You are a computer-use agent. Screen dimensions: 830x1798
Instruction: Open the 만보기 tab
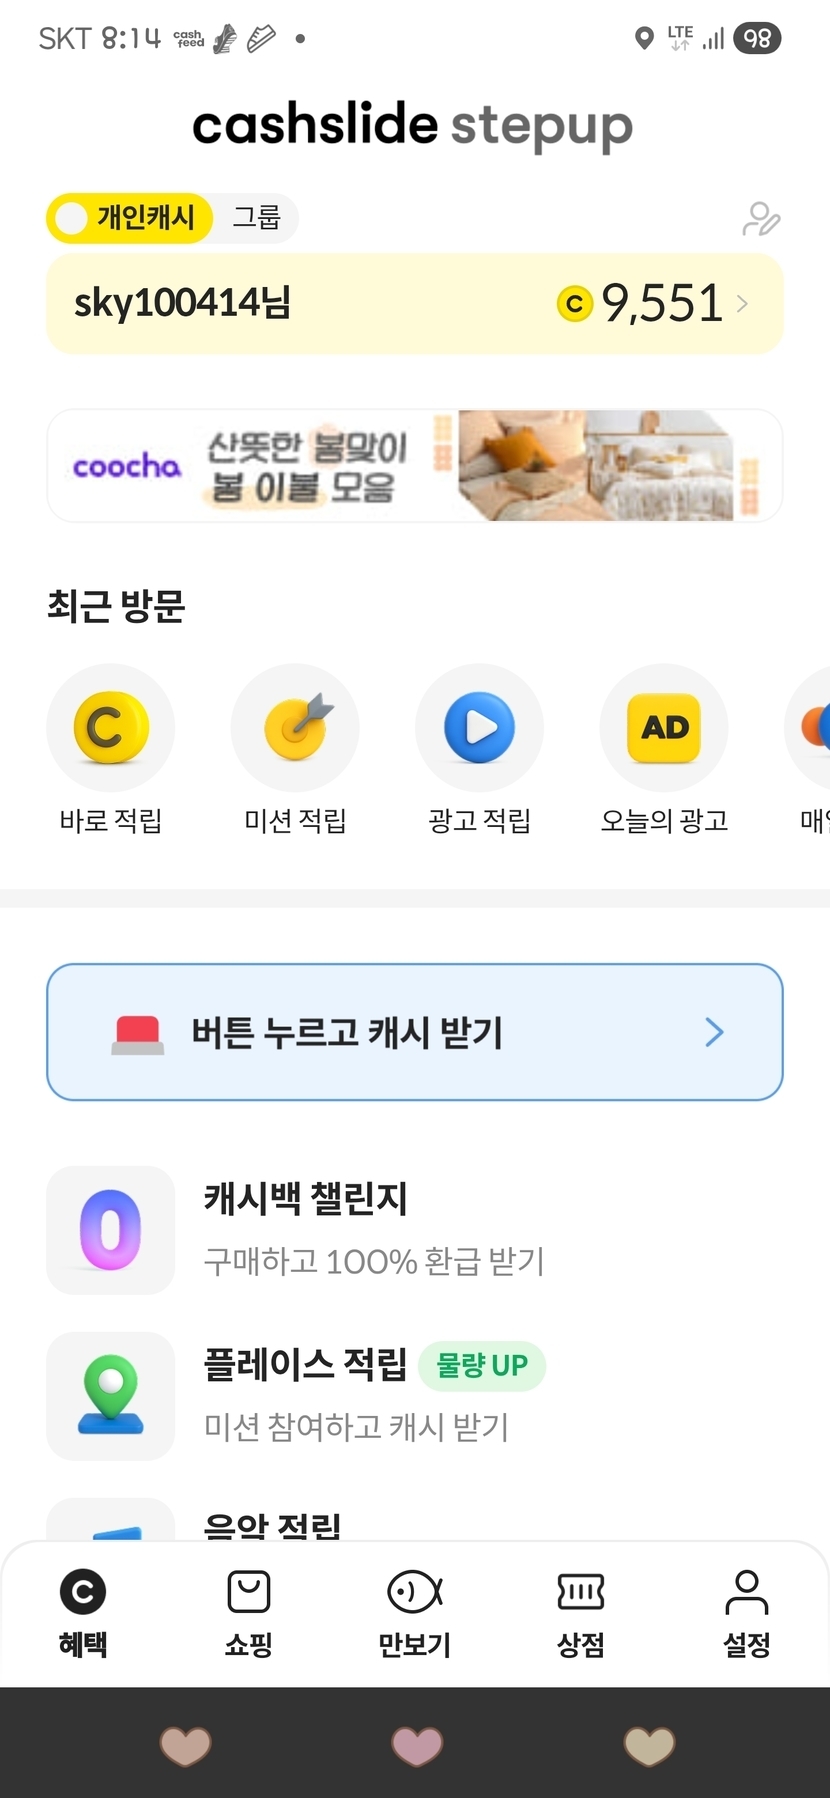415,1612
